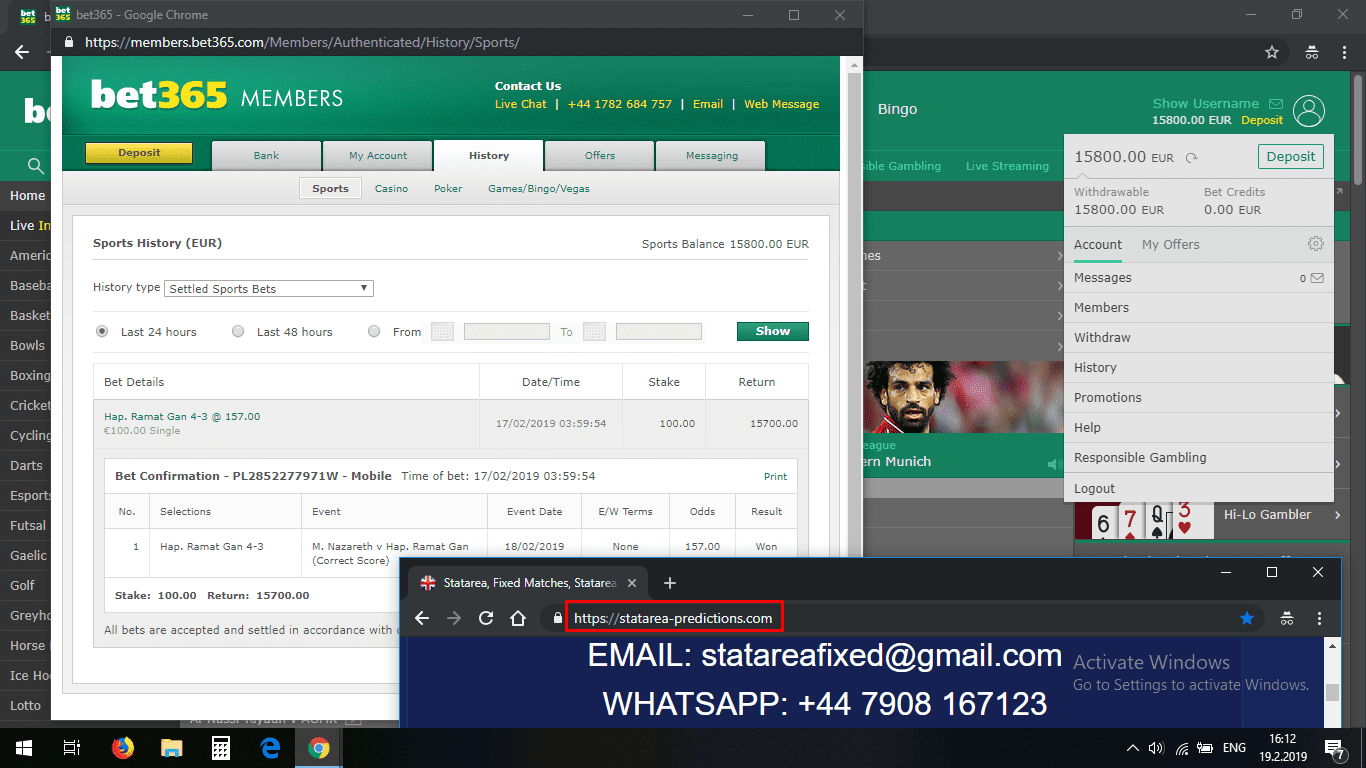Click incognito icon in background Chrome toolbar

[x=1311, y=52]
